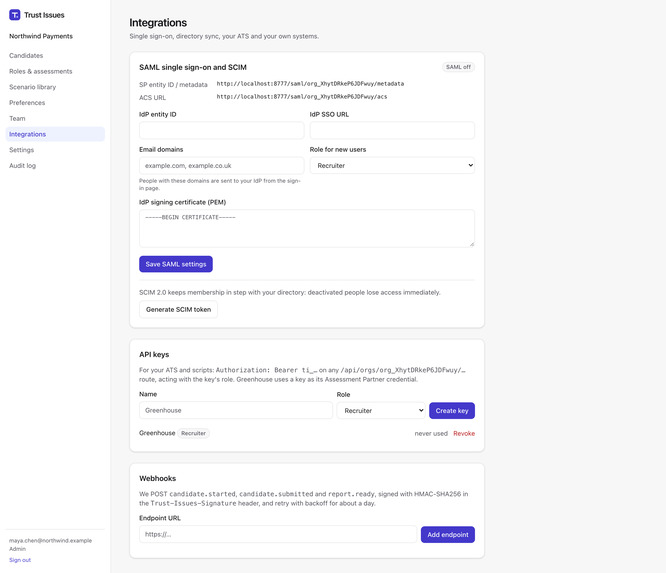Screen dimensions: 666x573
Task: Click the Integrations page heading
Action: click(158, 23)
